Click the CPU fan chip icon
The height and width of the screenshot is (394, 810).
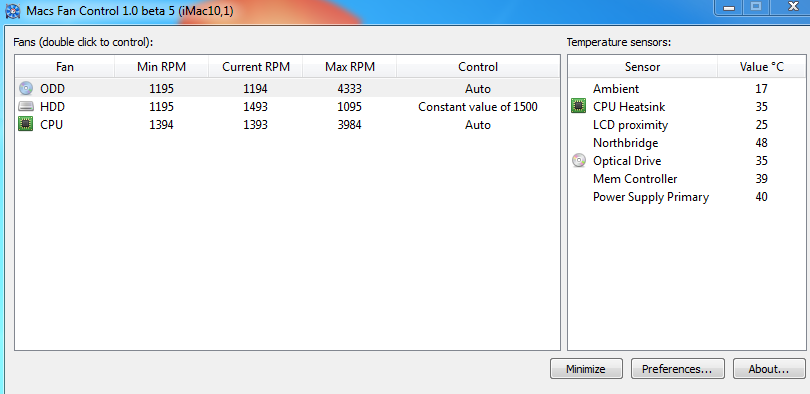coord(26,124)
